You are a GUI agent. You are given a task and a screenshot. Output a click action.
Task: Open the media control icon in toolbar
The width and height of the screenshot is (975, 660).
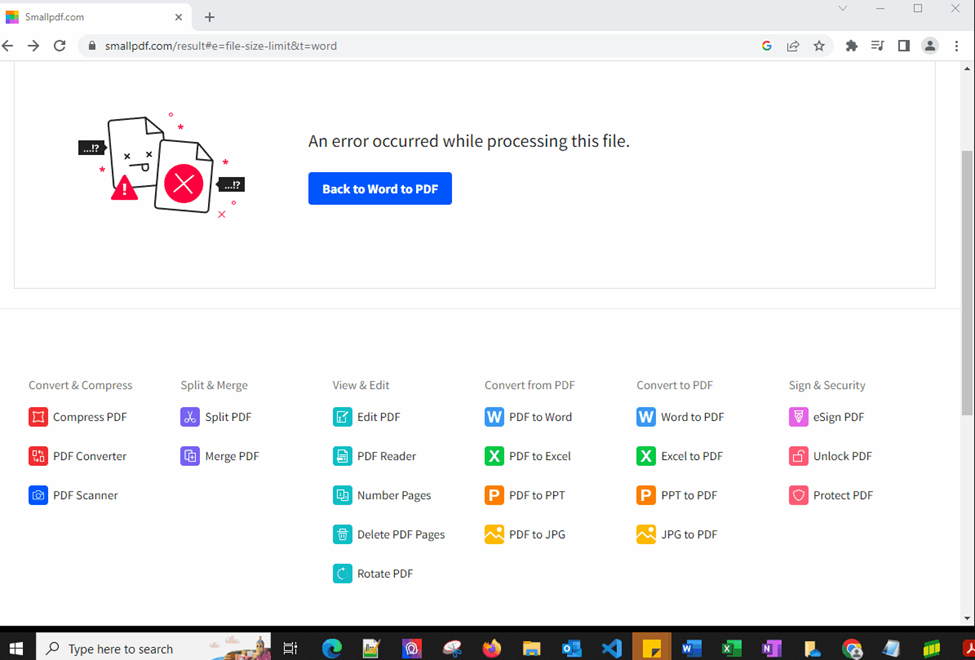click(x=877, y=45)
